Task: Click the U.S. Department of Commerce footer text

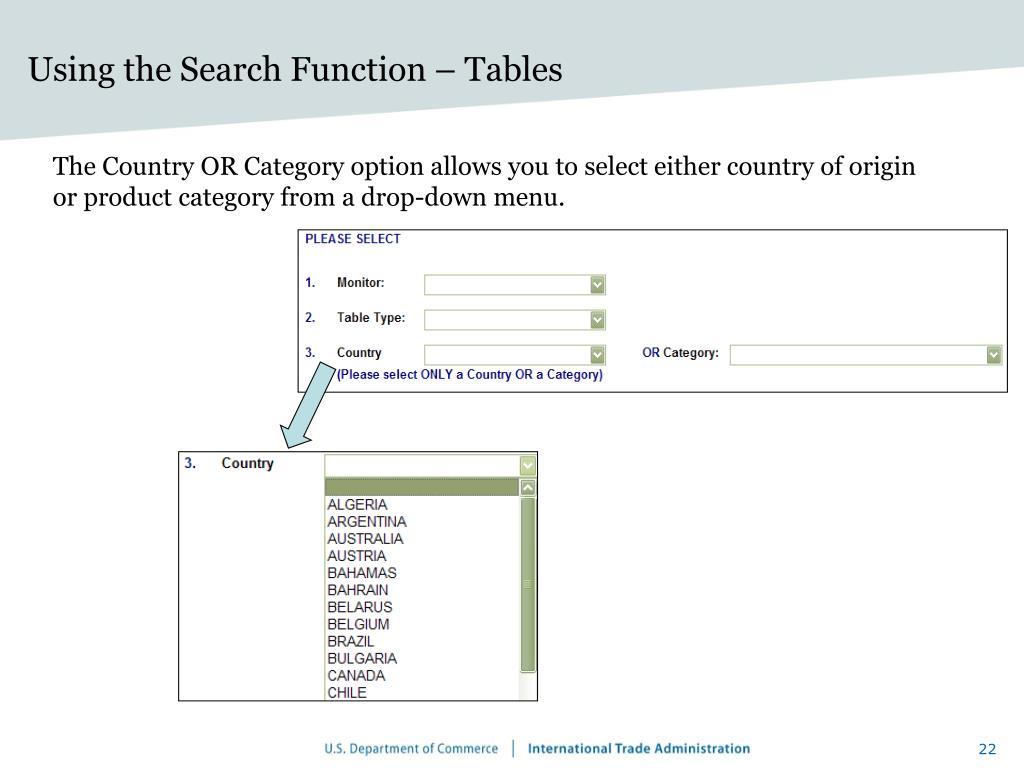Action: pos(411,748)
